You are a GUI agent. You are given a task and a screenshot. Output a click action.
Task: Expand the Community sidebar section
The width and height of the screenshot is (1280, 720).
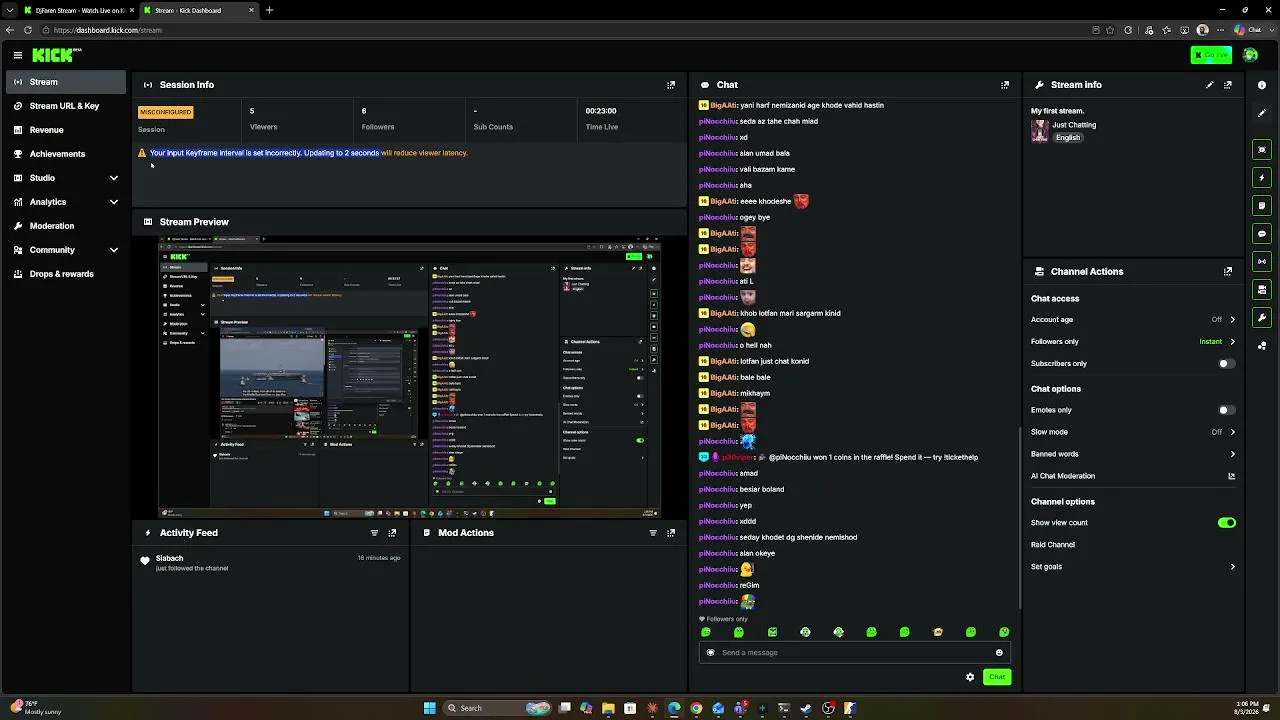[113, 250]
